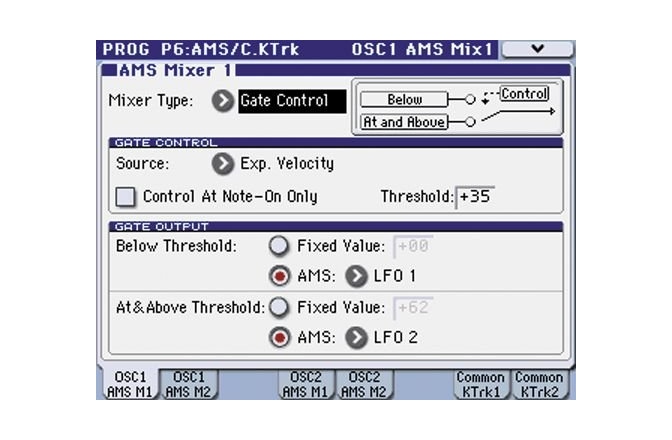
Task: Choose Fixed Value for At&Above Threshold
Action: coord(279,307)
